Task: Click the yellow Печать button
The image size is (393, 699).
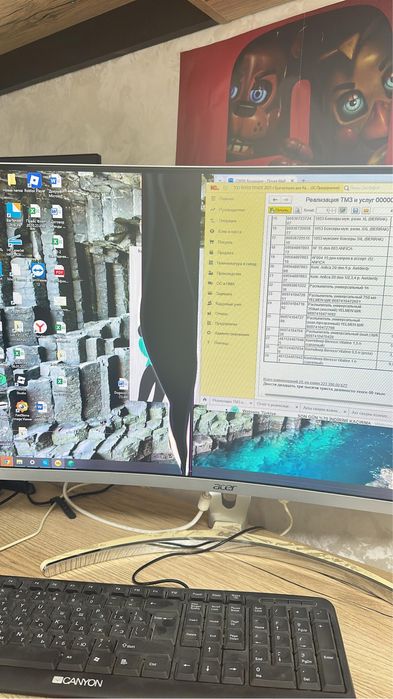Action: [280, 210]
